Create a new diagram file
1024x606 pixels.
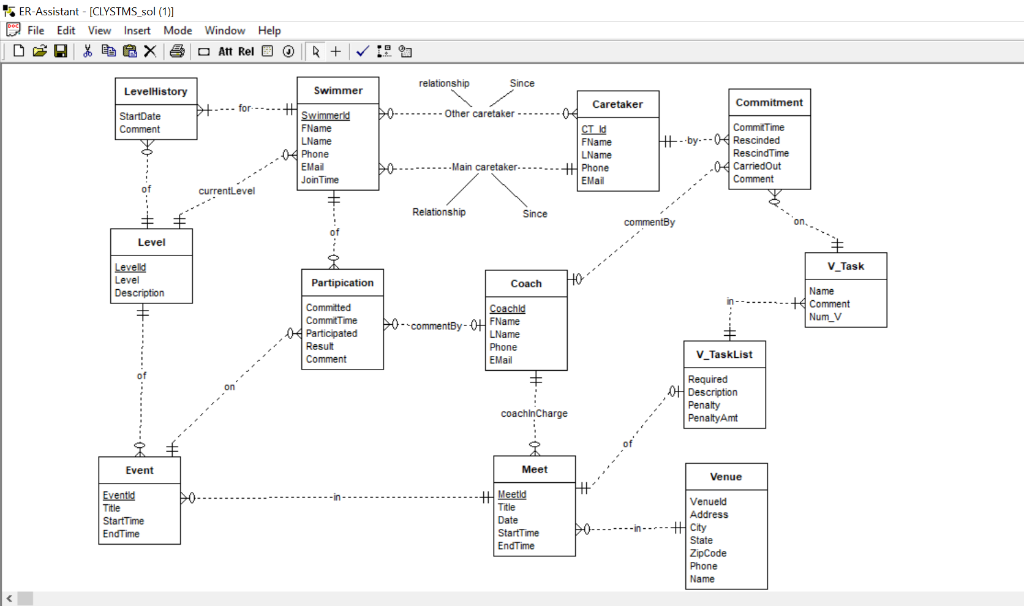[18, 51]
